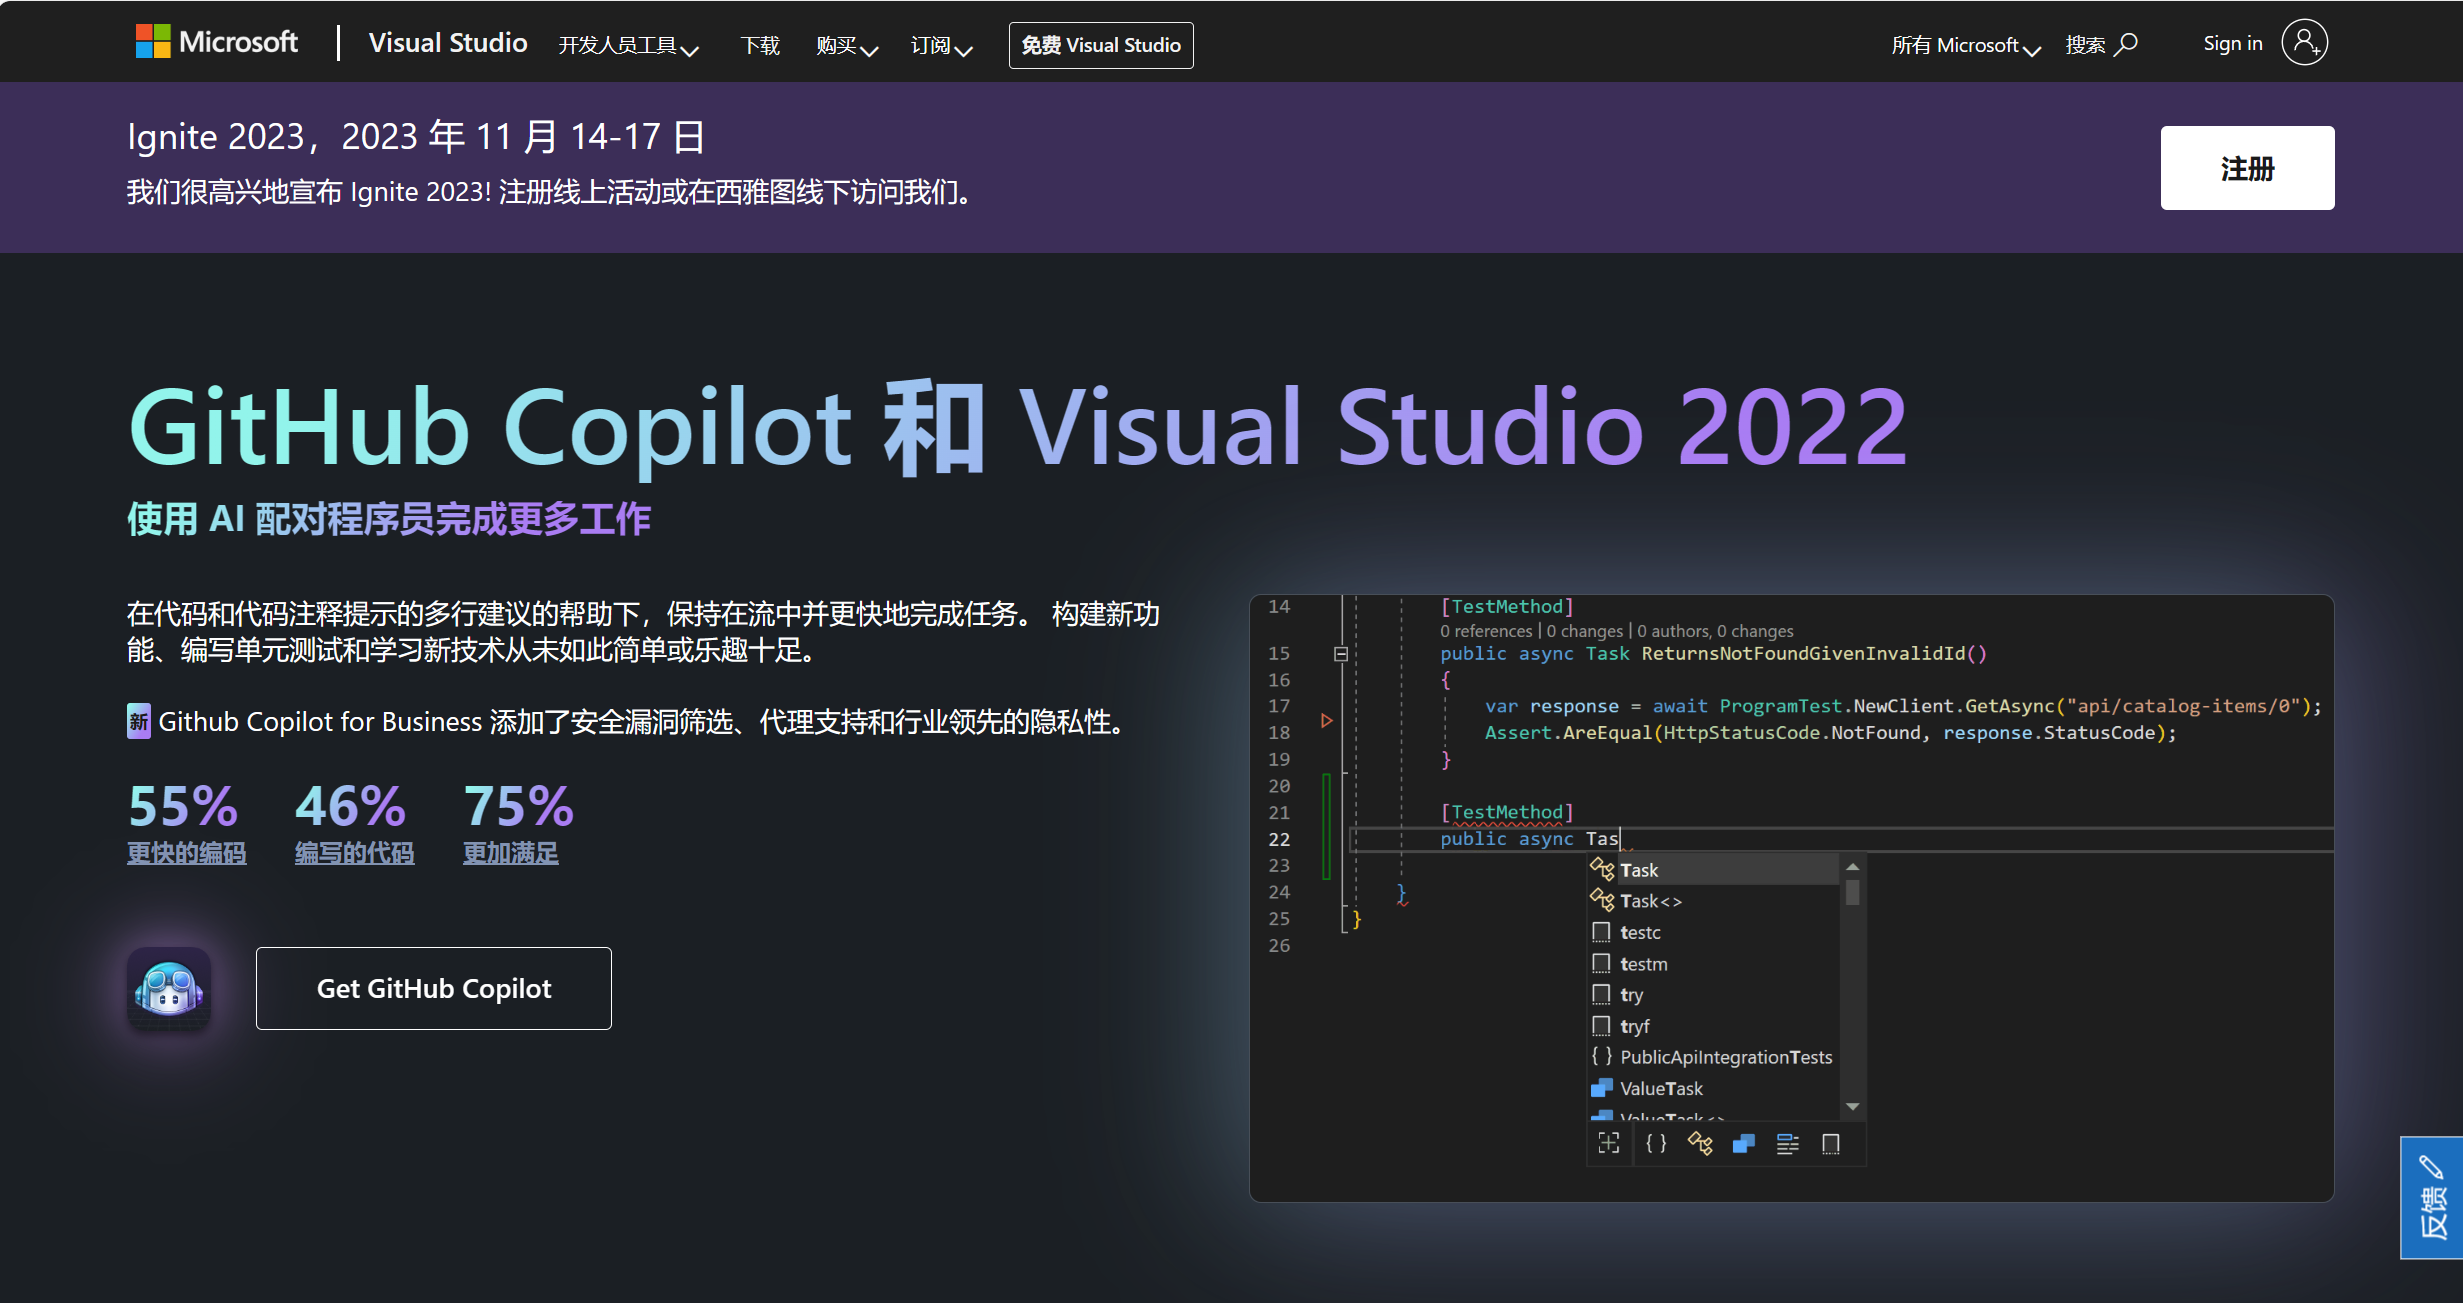Click the Microsoft logo icon
The width and height of the screenshot is (2463, 1303).
pos(152,41)
